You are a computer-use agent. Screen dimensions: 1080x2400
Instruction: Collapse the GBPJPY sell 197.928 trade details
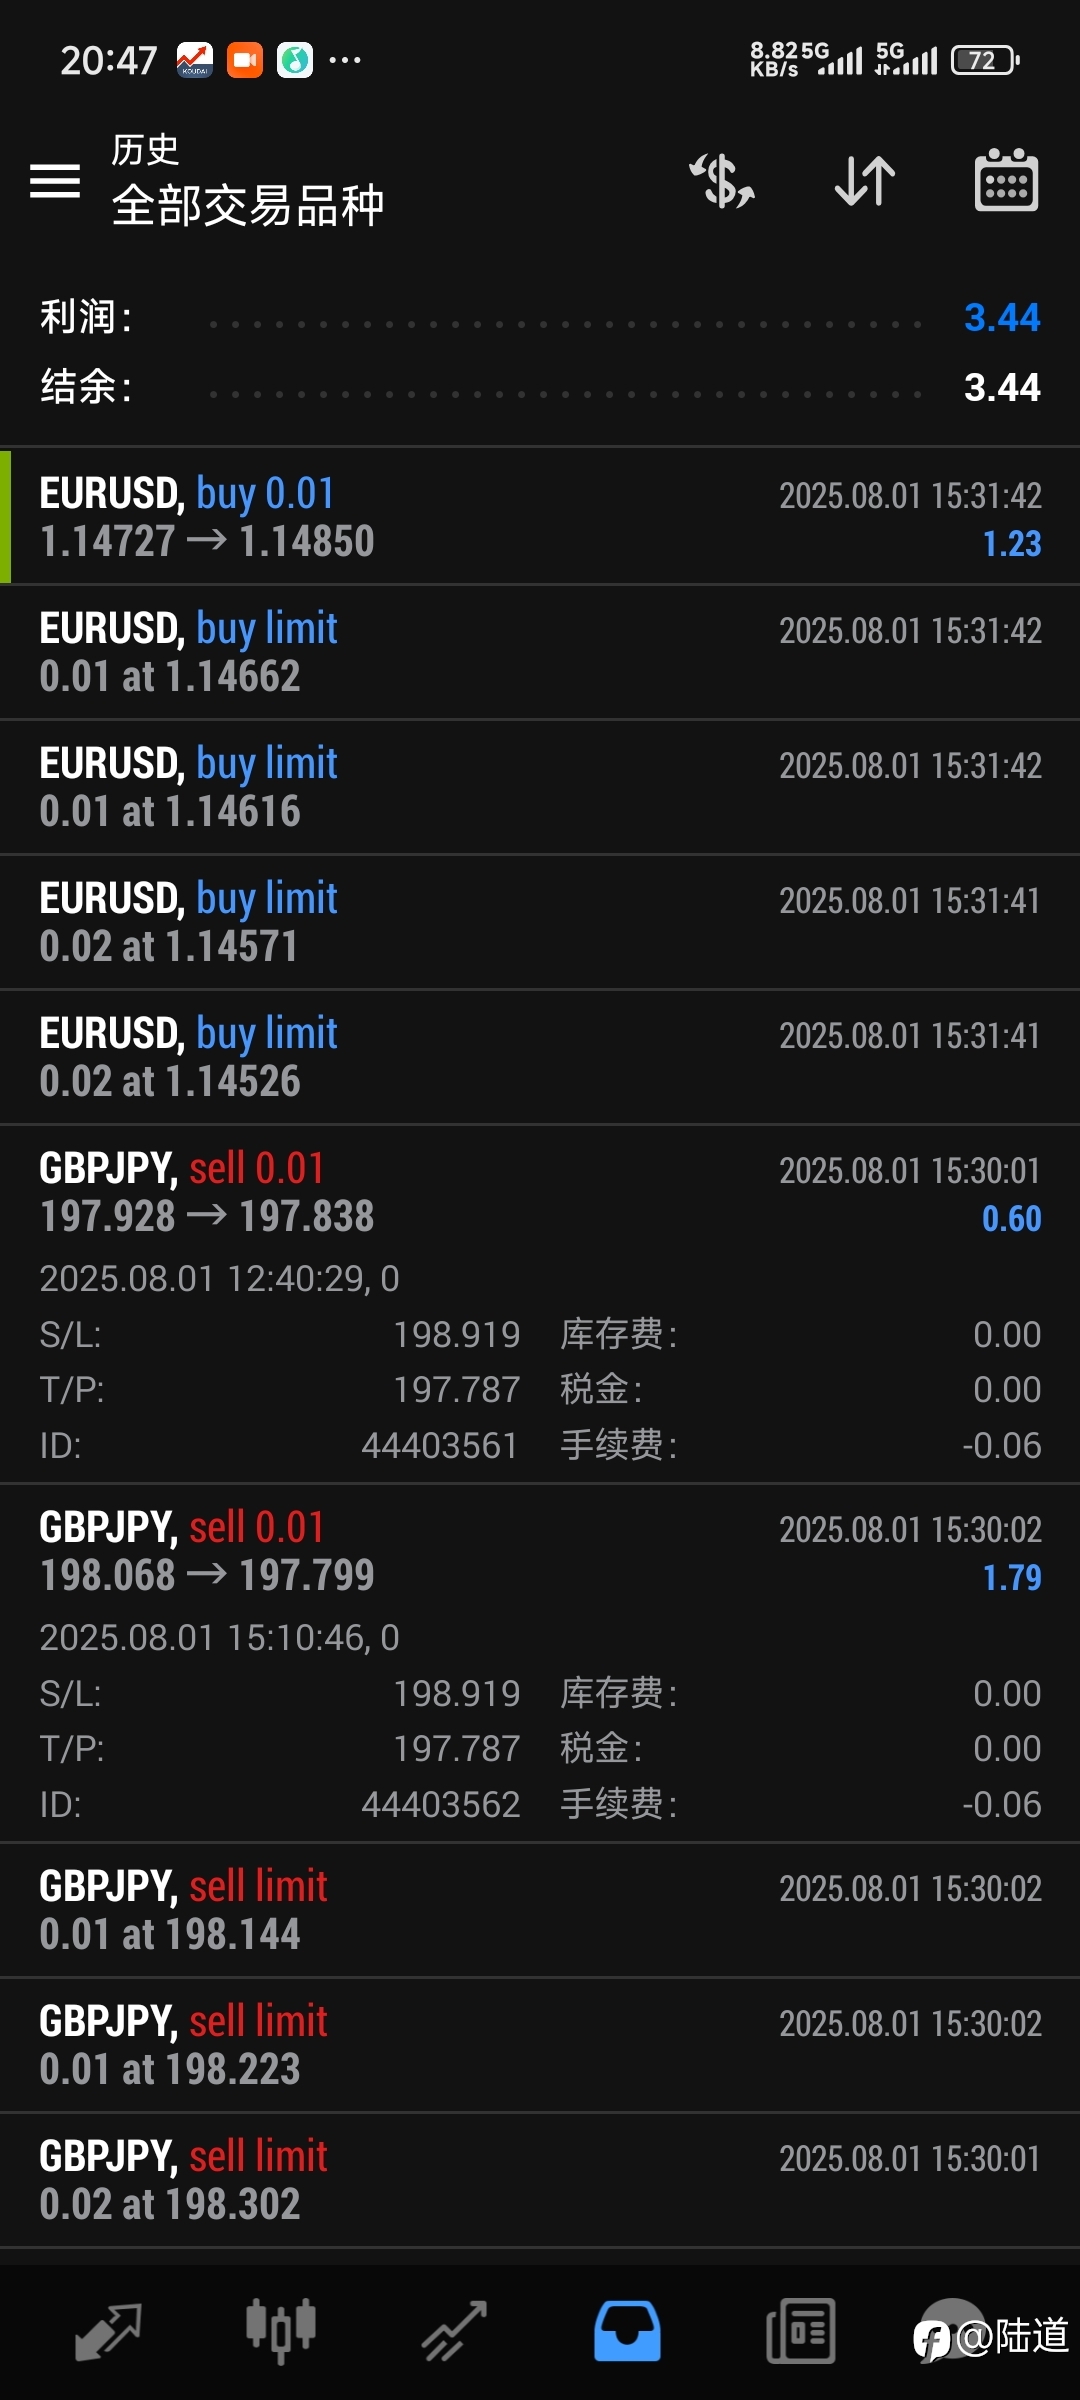point(540,1193)
